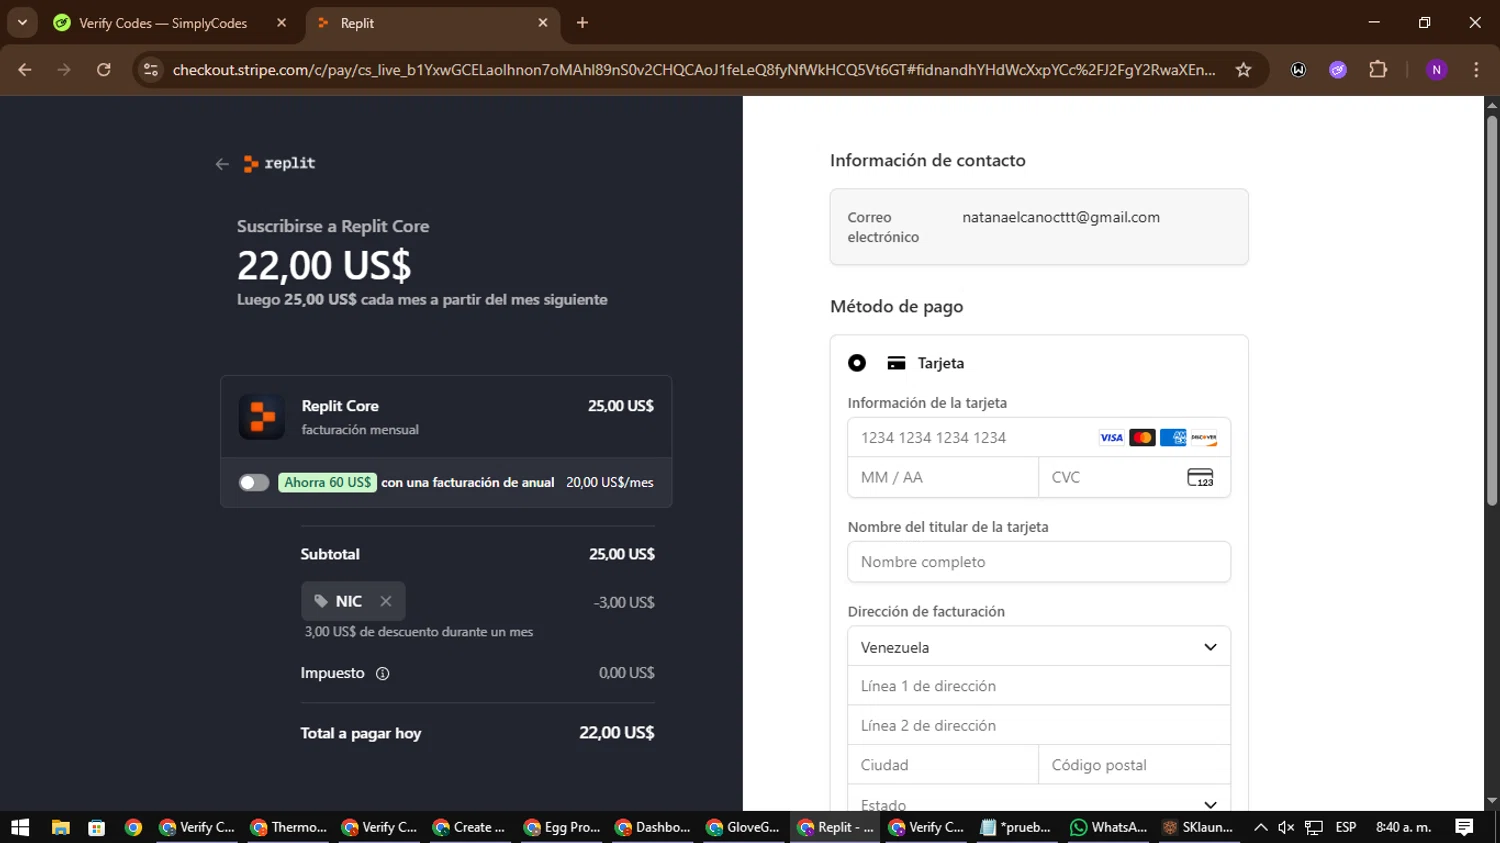Image resolution: width=1500 pixels, height=843 pixels.
Task: Click the CVC card hint icon
Action: click(1200, 478)
